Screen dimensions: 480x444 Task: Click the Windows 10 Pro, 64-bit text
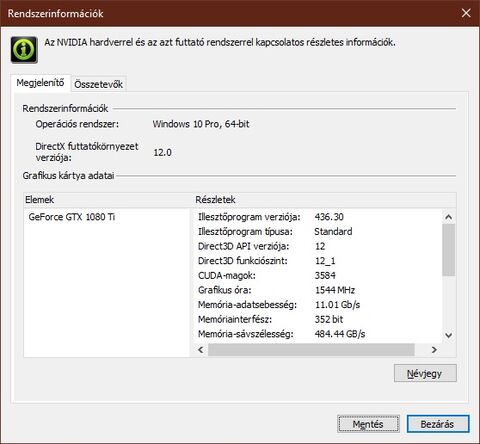click(x=201, y=124)
